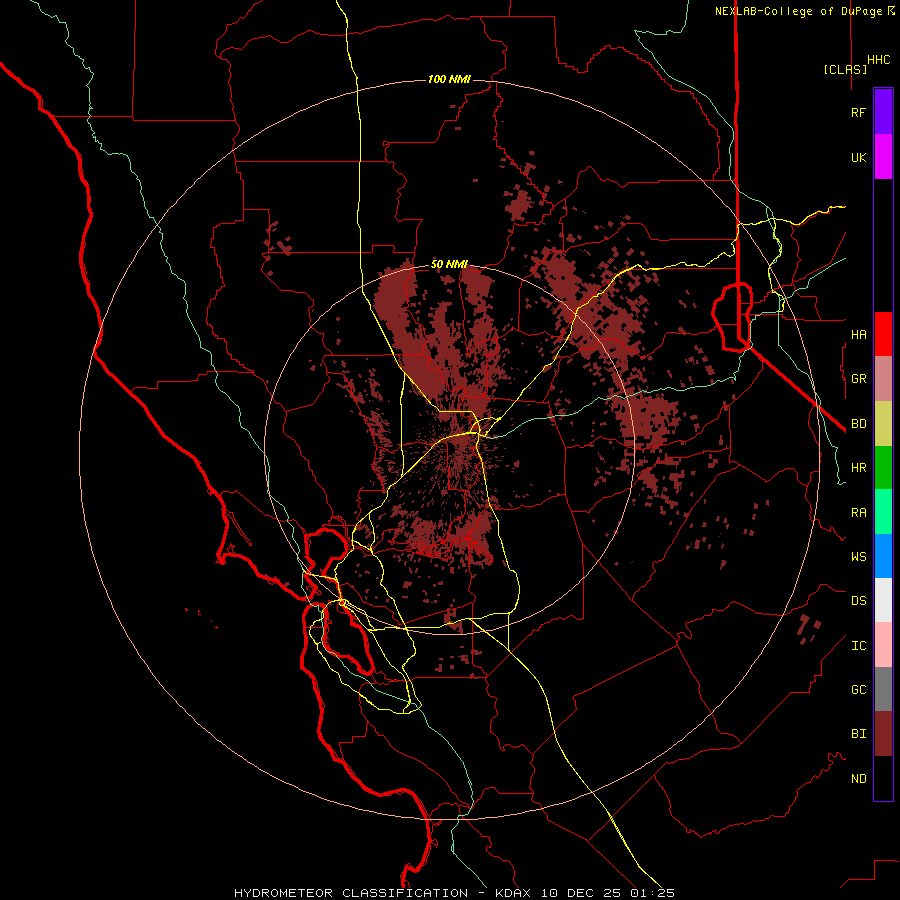Select the GR dusty pink legend swatch
The image size is (900, 900).
tap(883, 379)
